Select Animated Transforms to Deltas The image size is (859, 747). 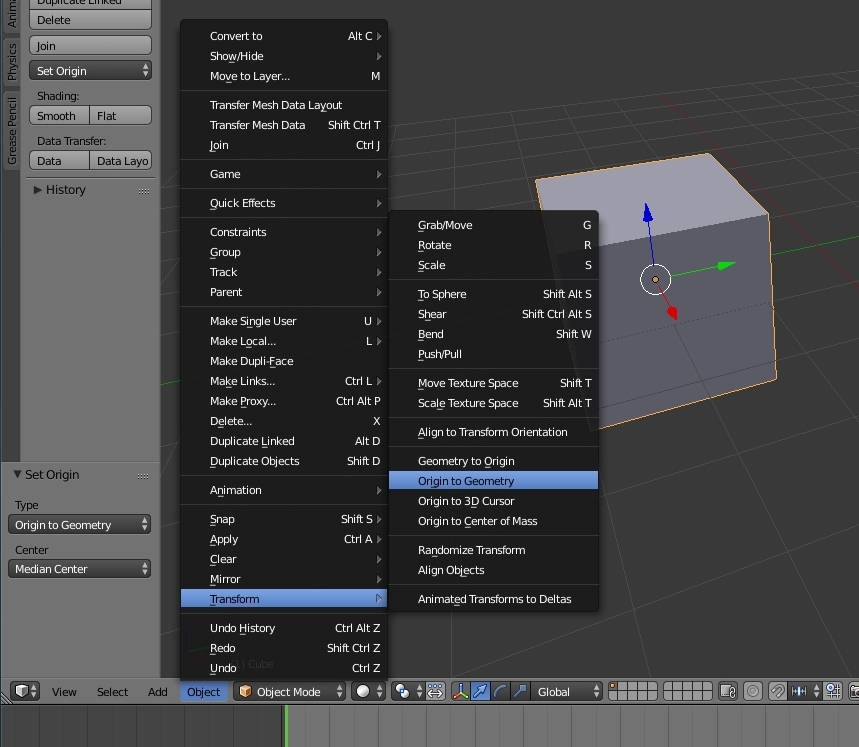pyautogui.click(x=493, y=599)
